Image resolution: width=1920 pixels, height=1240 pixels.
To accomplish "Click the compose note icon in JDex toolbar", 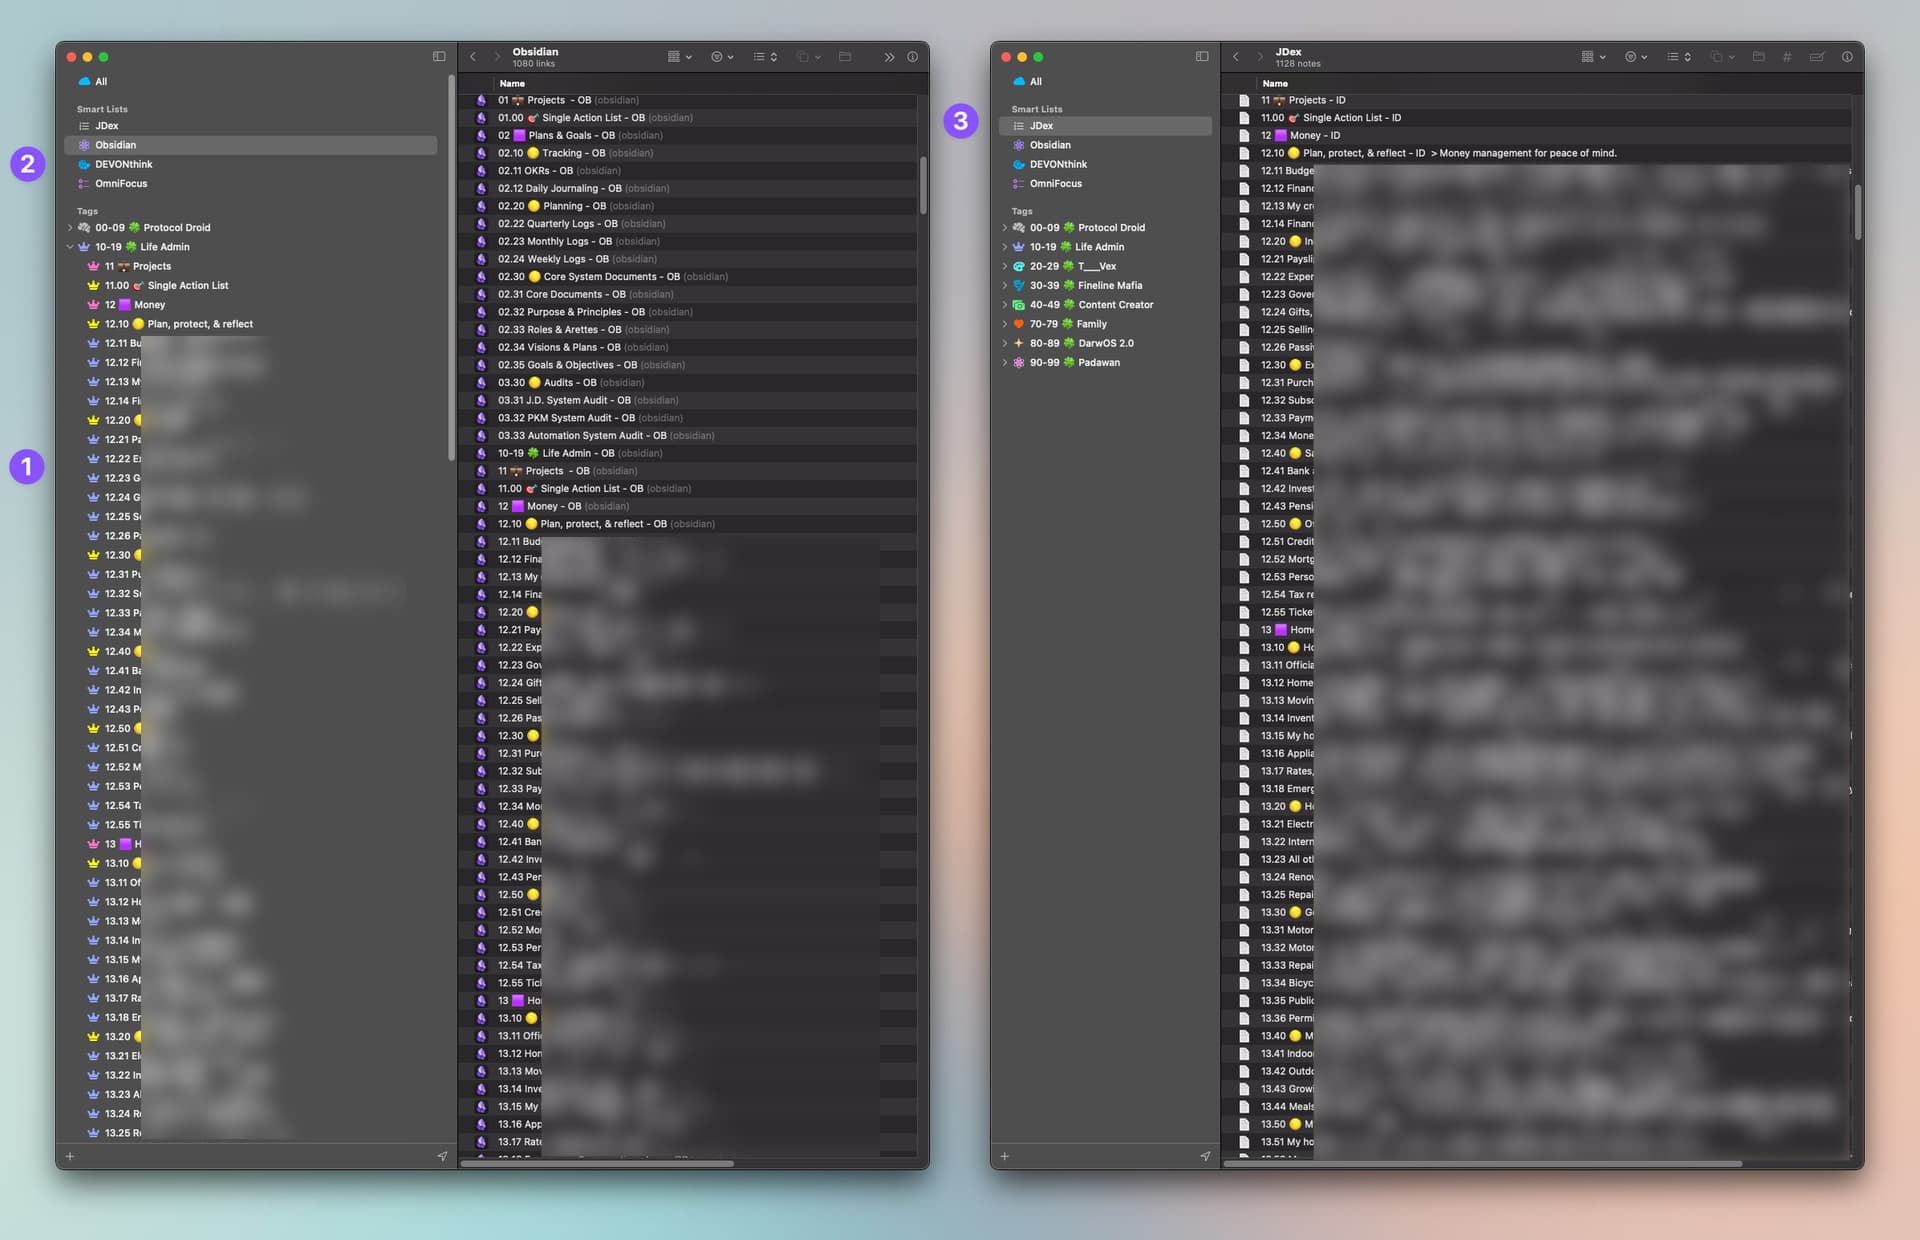I will click(x=1817, y=57).
